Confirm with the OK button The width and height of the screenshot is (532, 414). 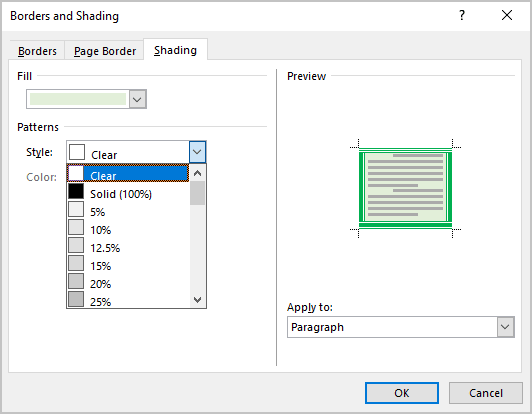pyautogui.click(x=402, y=393)
